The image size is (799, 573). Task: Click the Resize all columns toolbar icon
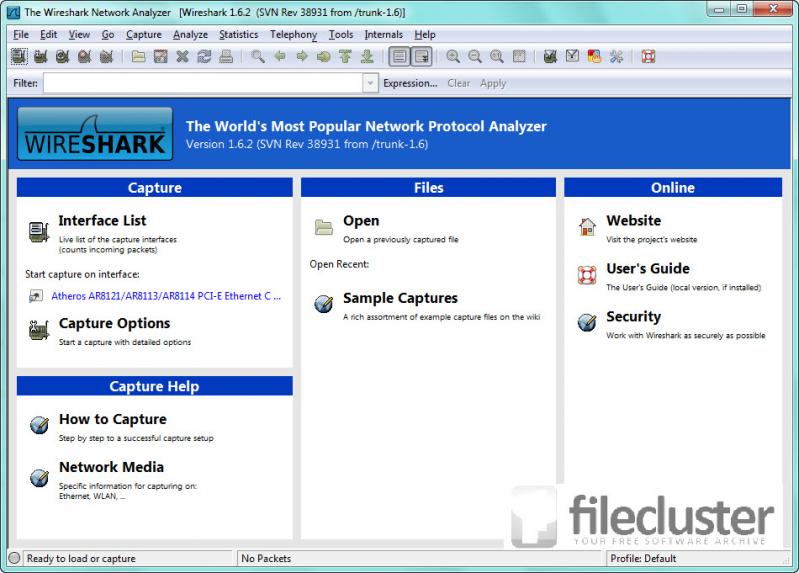[x=519, y=56]
